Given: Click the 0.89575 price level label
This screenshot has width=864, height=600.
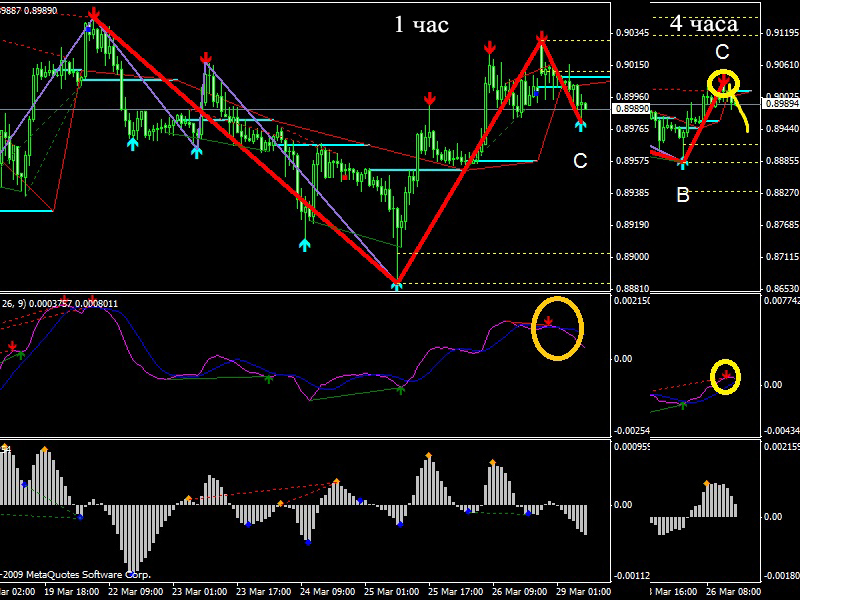Looking at the screenshot, I should pos(632,161).
